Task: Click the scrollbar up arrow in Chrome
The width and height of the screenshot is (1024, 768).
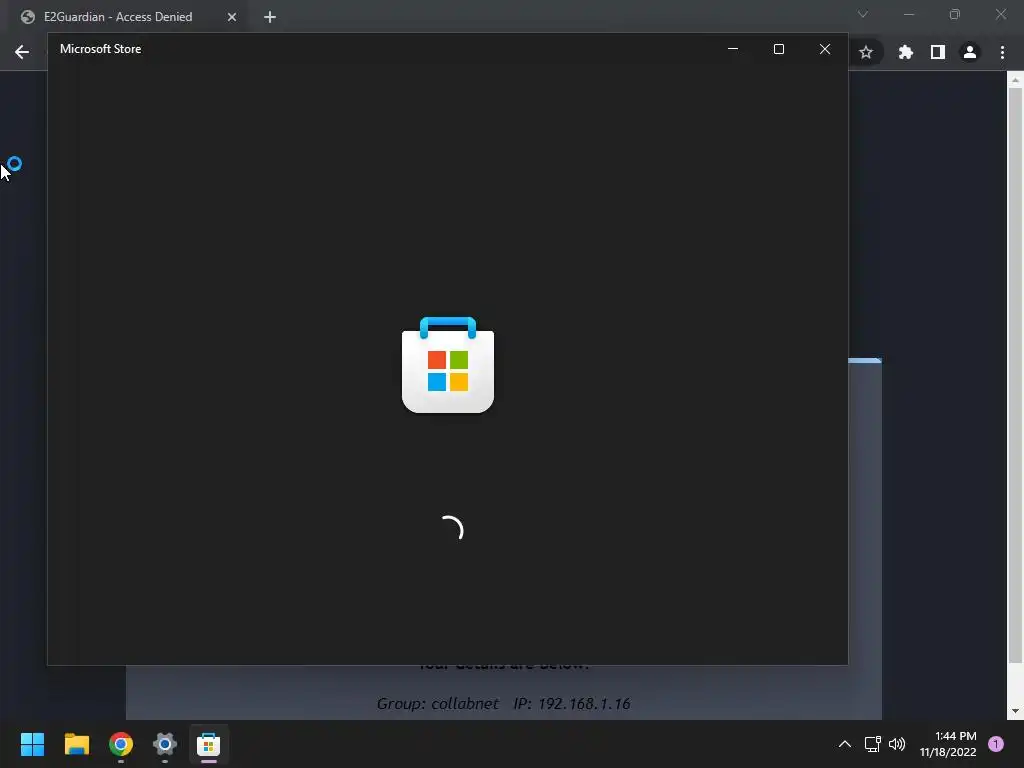Action: click(1015, 80)
